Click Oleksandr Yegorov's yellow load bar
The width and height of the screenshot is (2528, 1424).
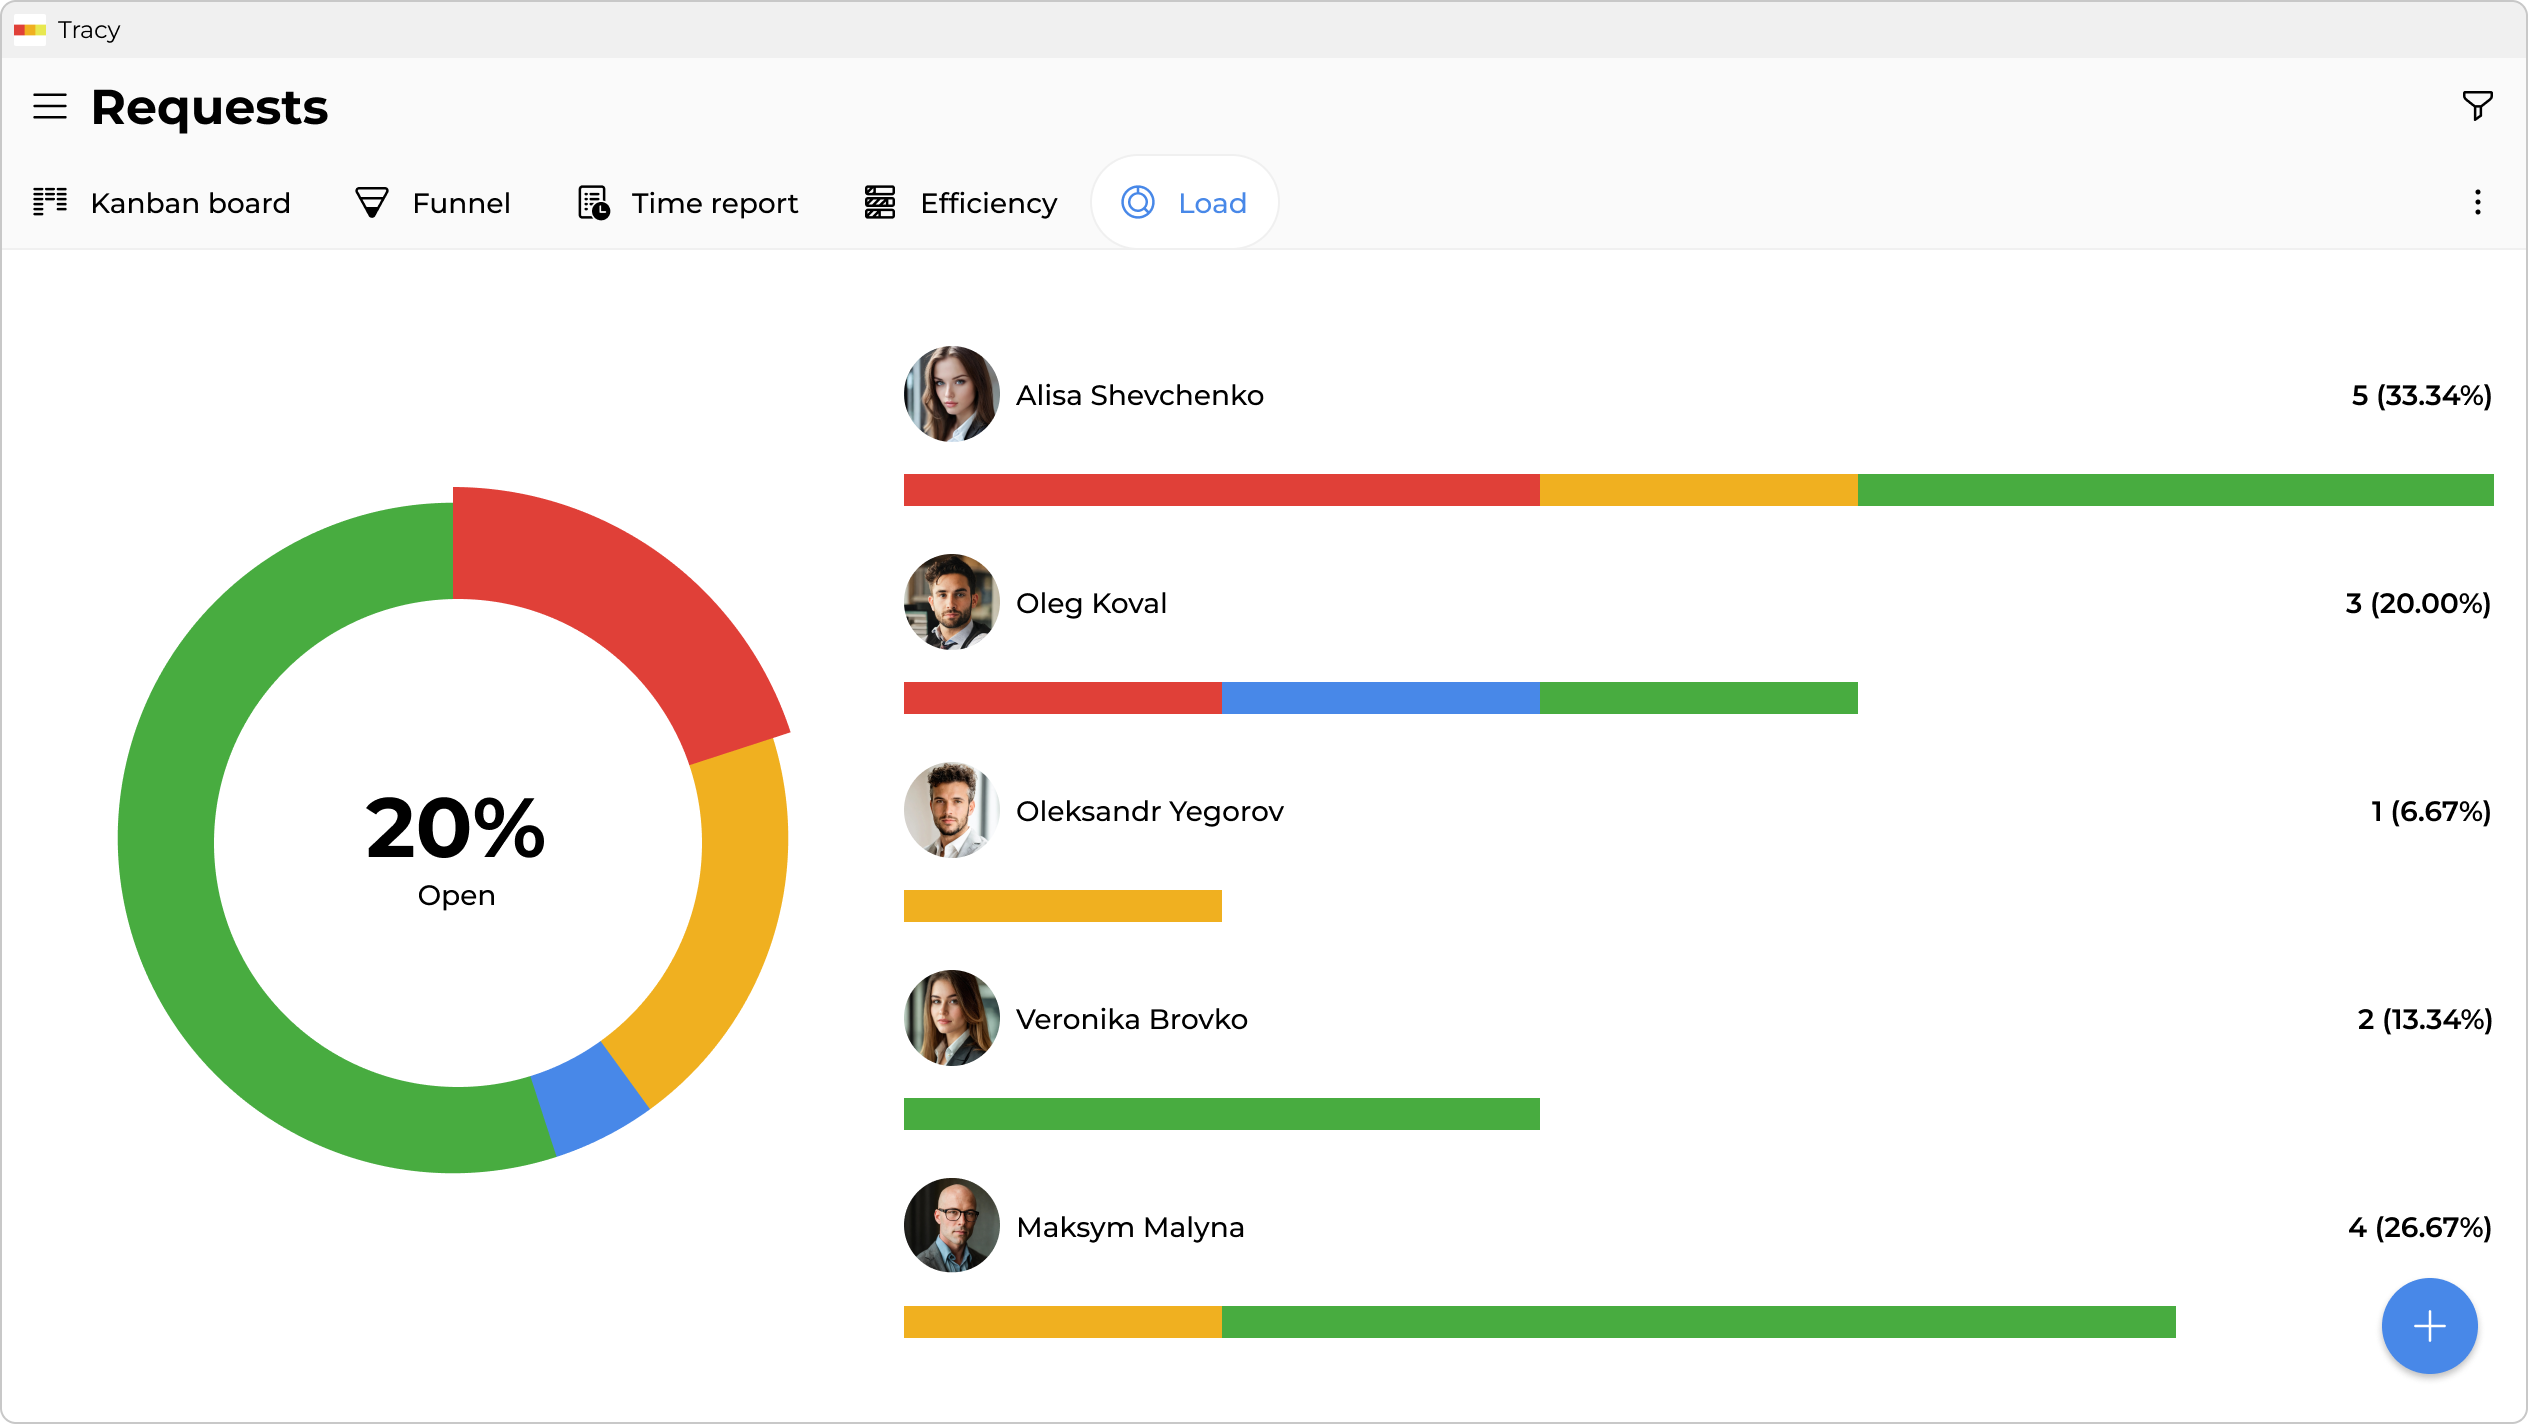(1062, 906)
